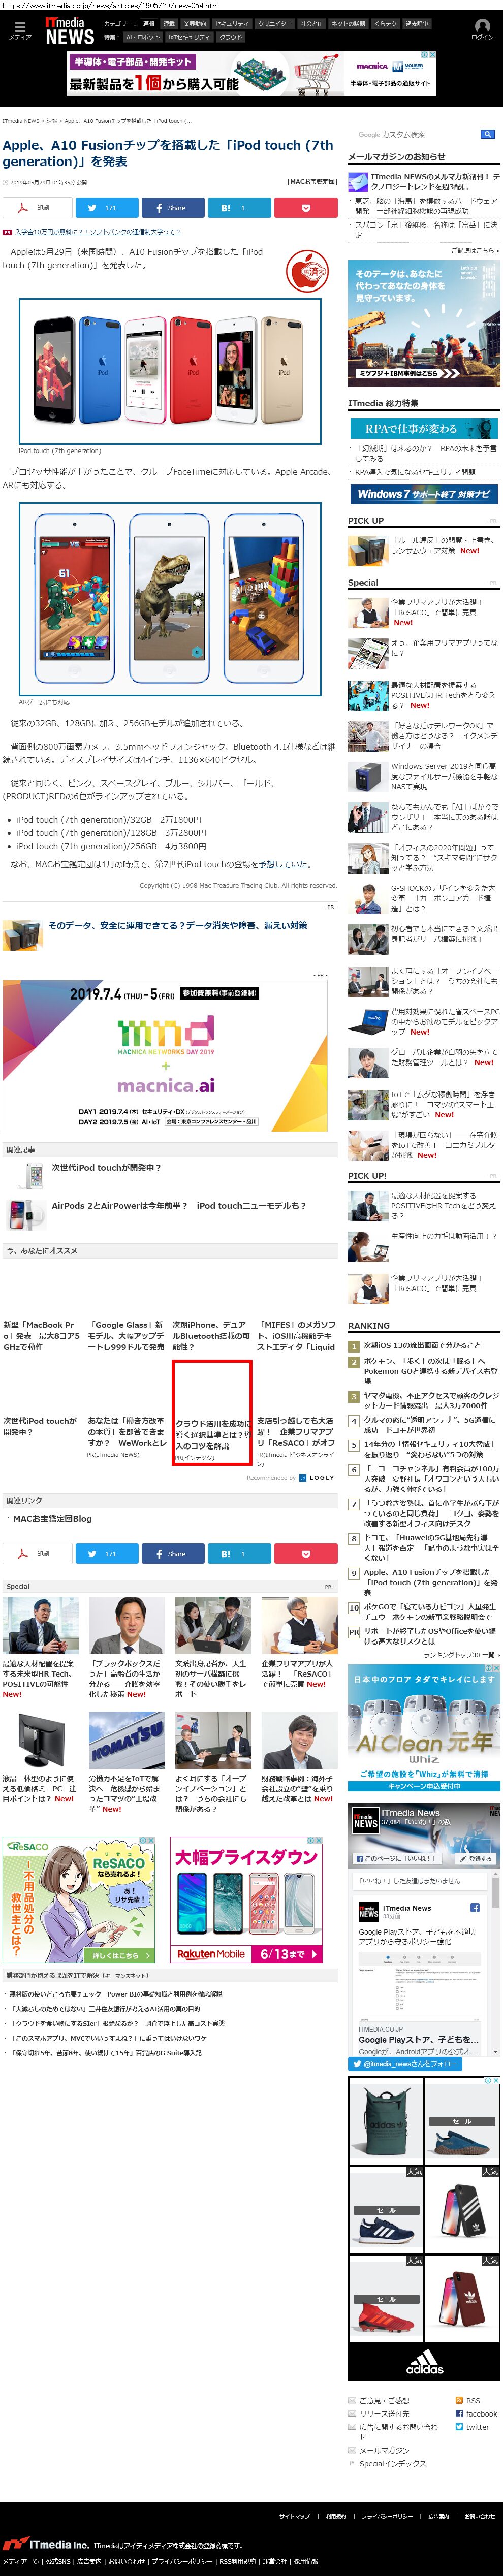Viewport: 503px width, 2576px height.
Task: Select クリエイター category tab
Action: click(275, 23)
